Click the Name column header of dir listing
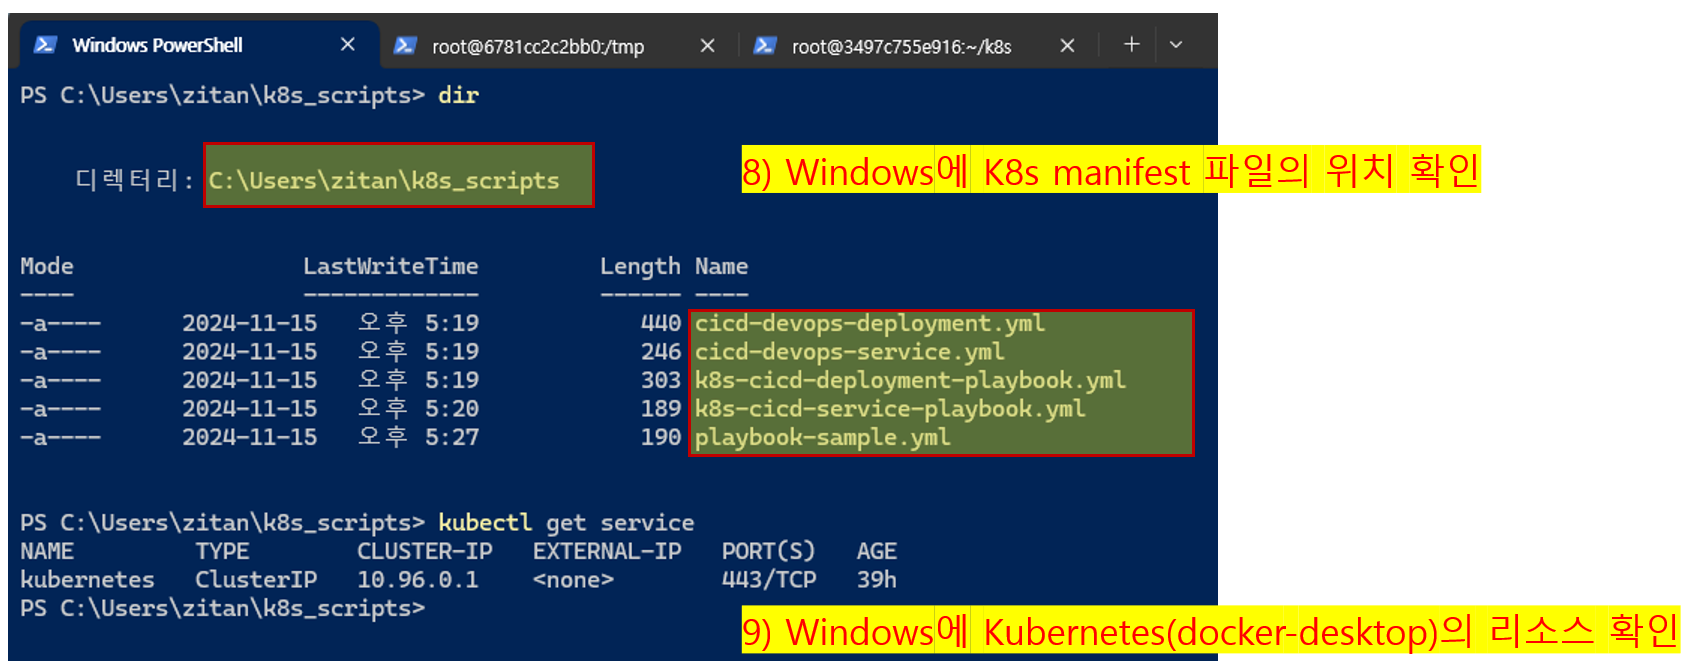The height and width of the screenshot is (670, 1687). tap(721, 266)
